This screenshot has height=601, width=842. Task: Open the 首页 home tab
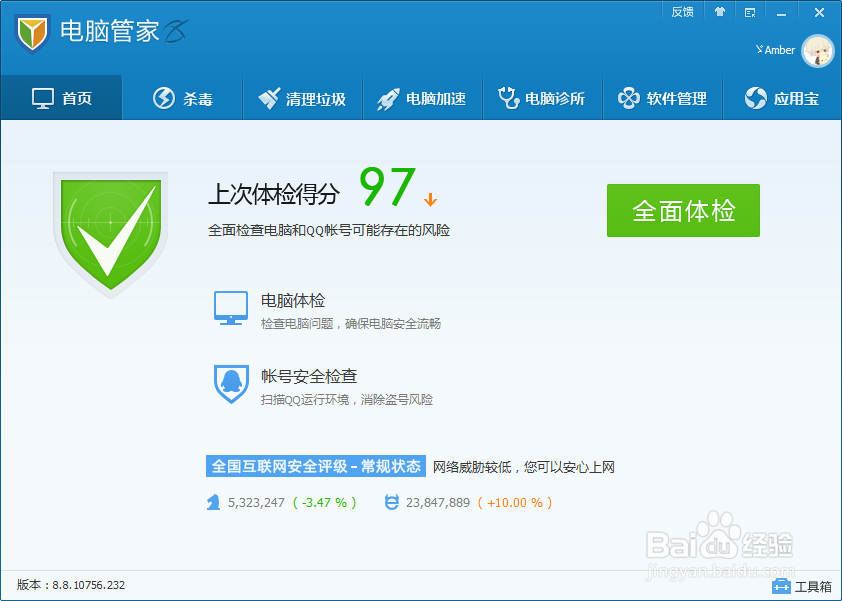[x=62, y=98]
